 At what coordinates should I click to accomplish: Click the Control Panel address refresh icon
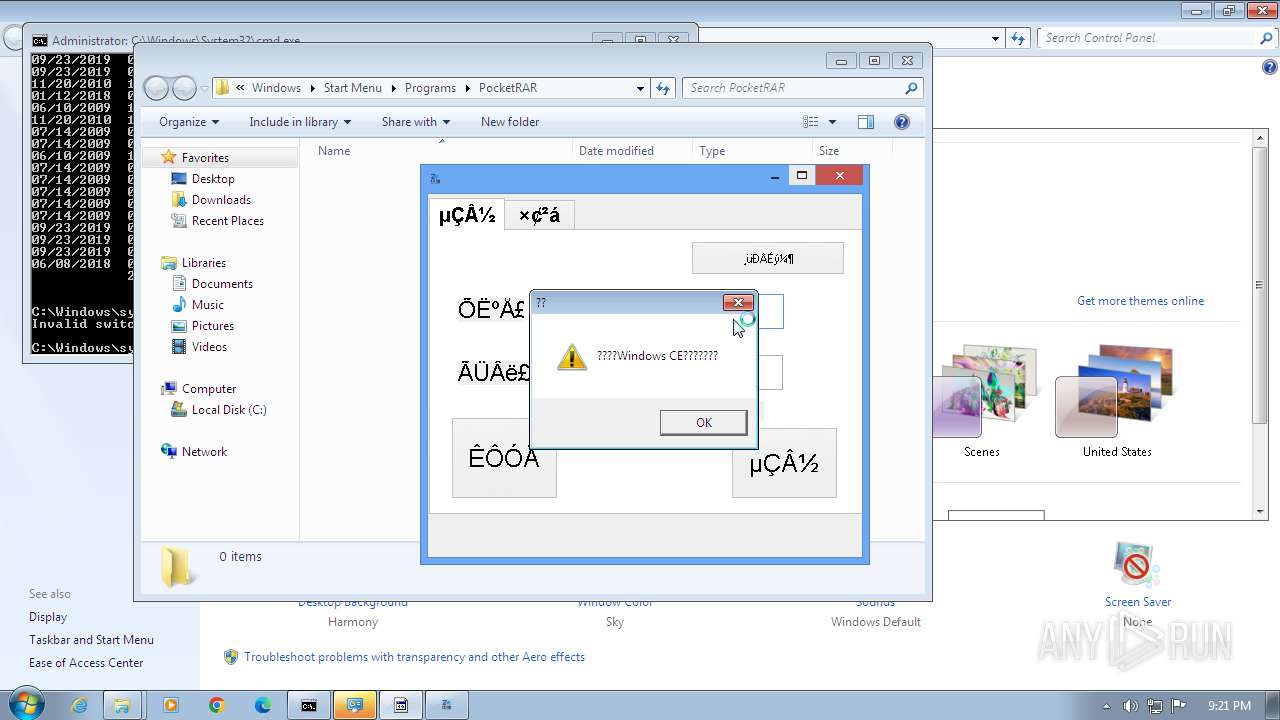point(1018,38)
